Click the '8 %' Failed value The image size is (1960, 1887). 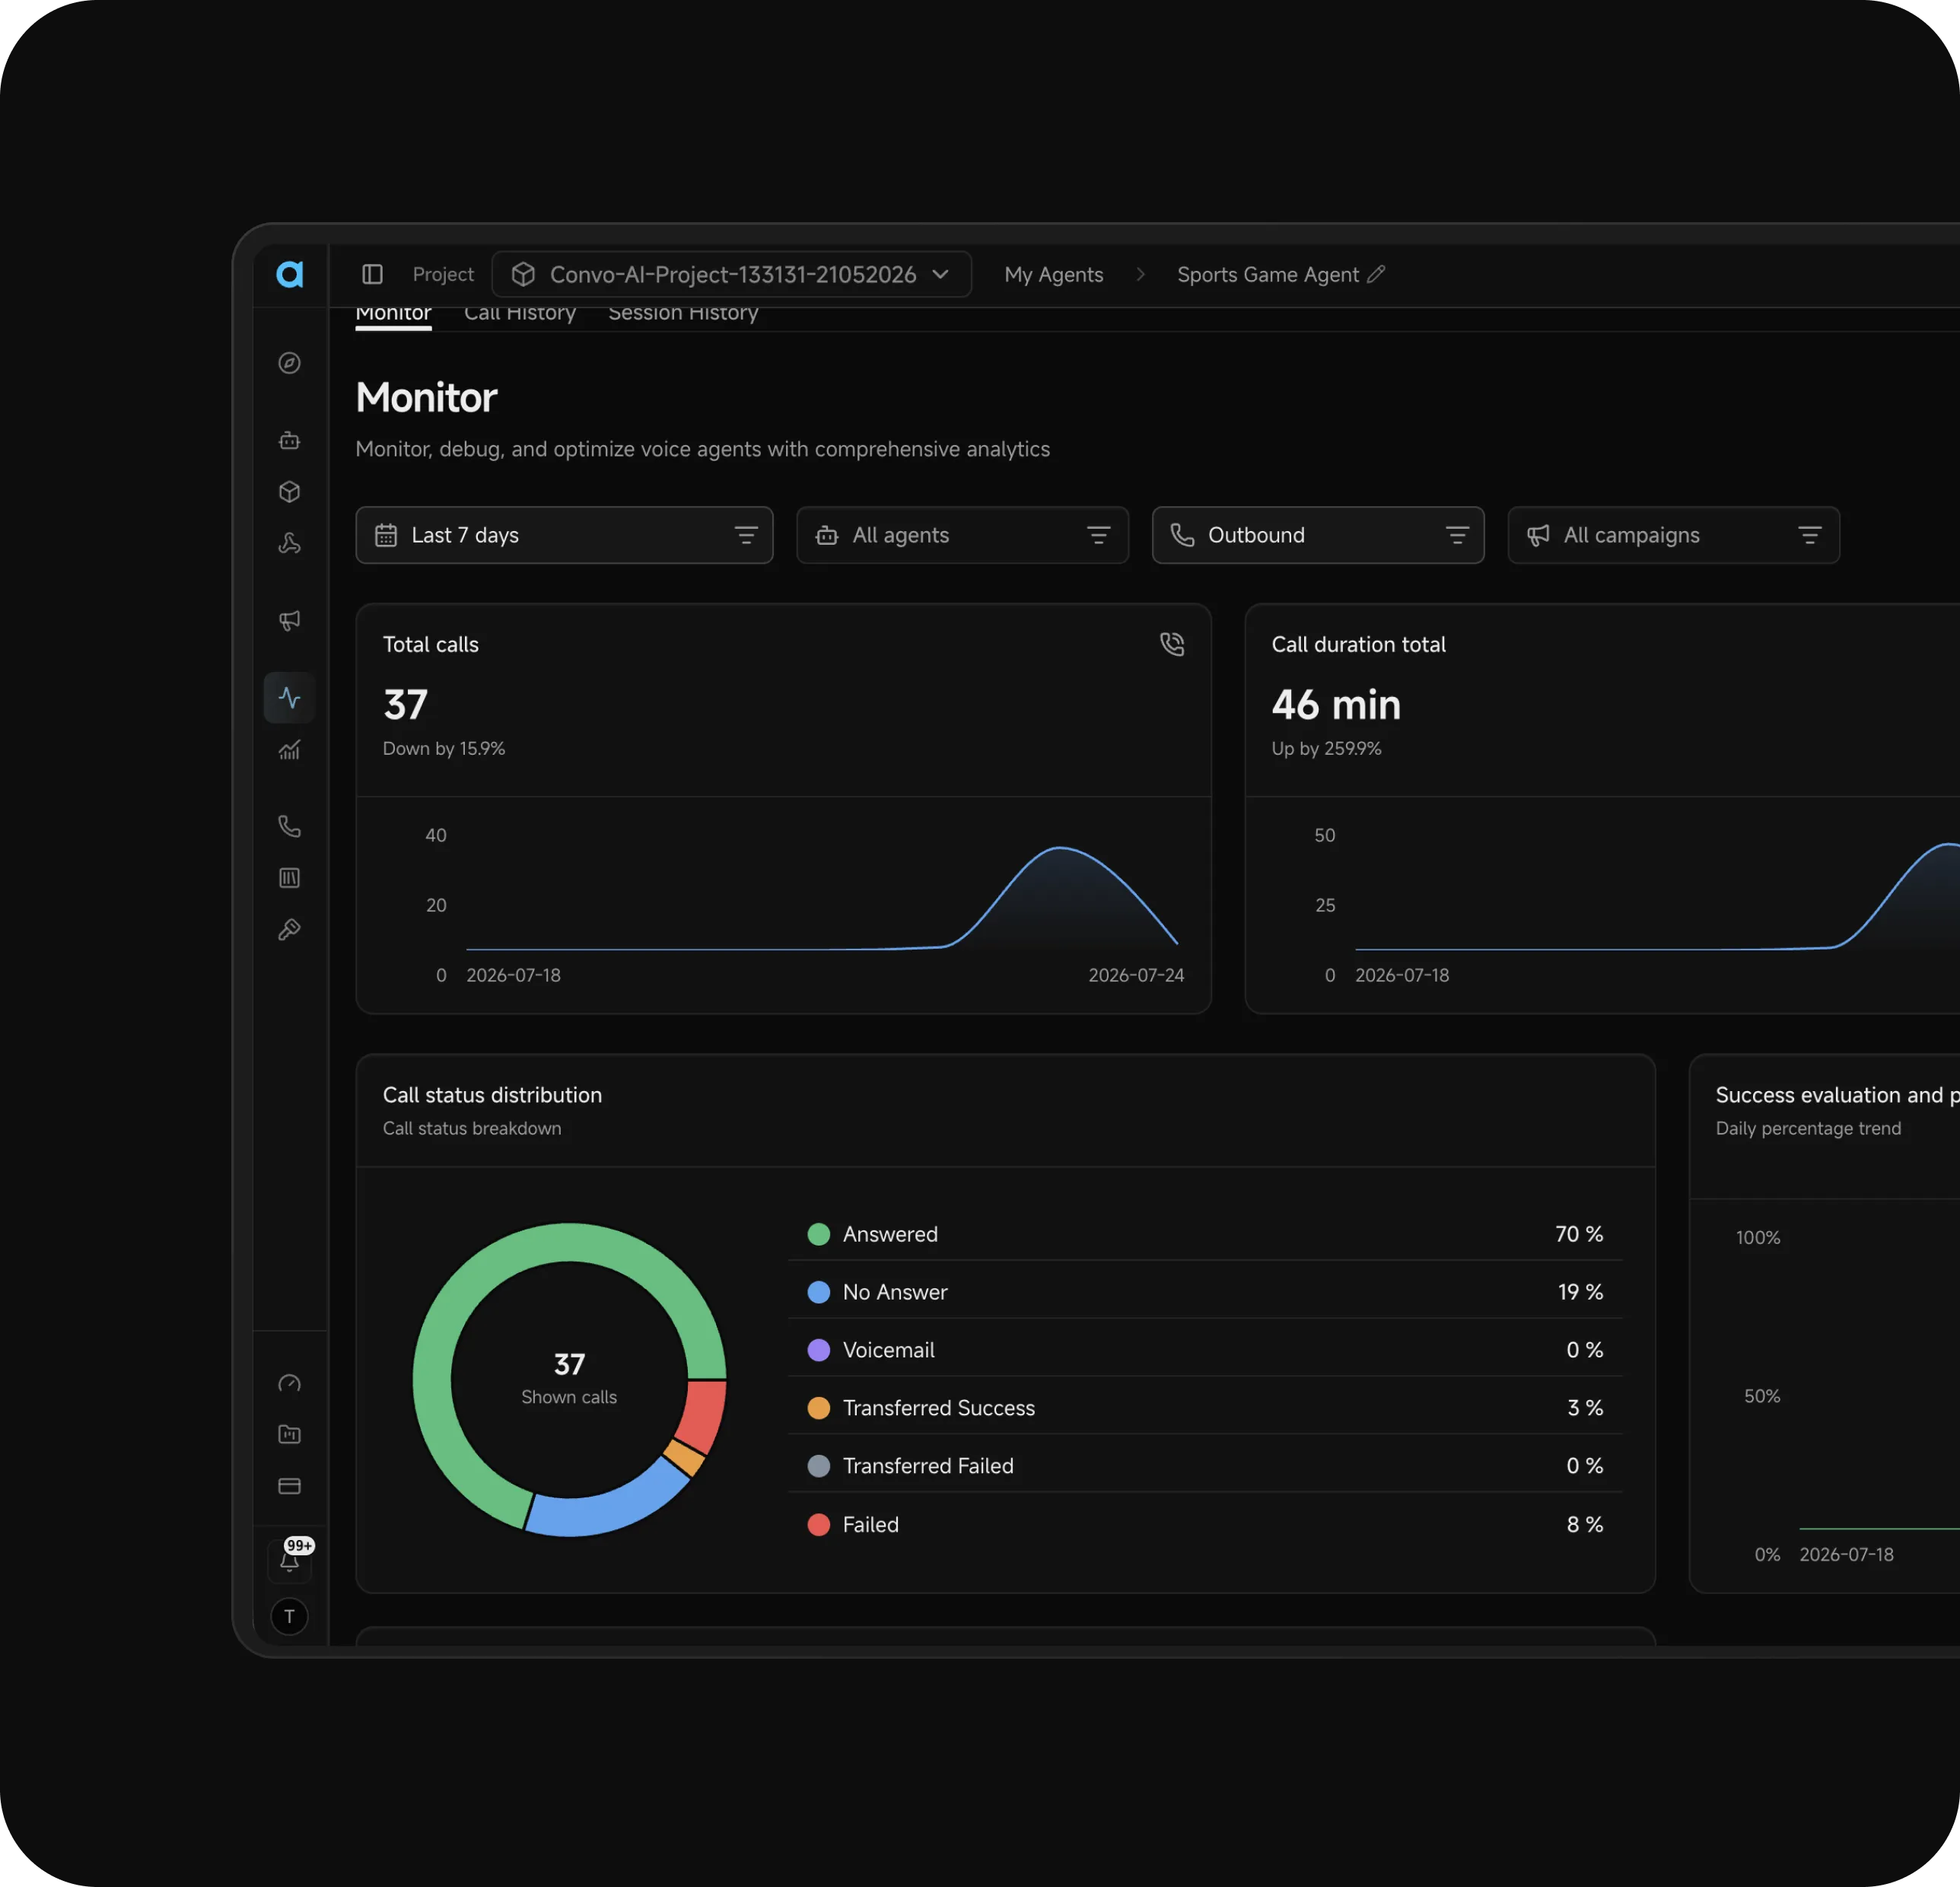click(x=1585, y=1524)
